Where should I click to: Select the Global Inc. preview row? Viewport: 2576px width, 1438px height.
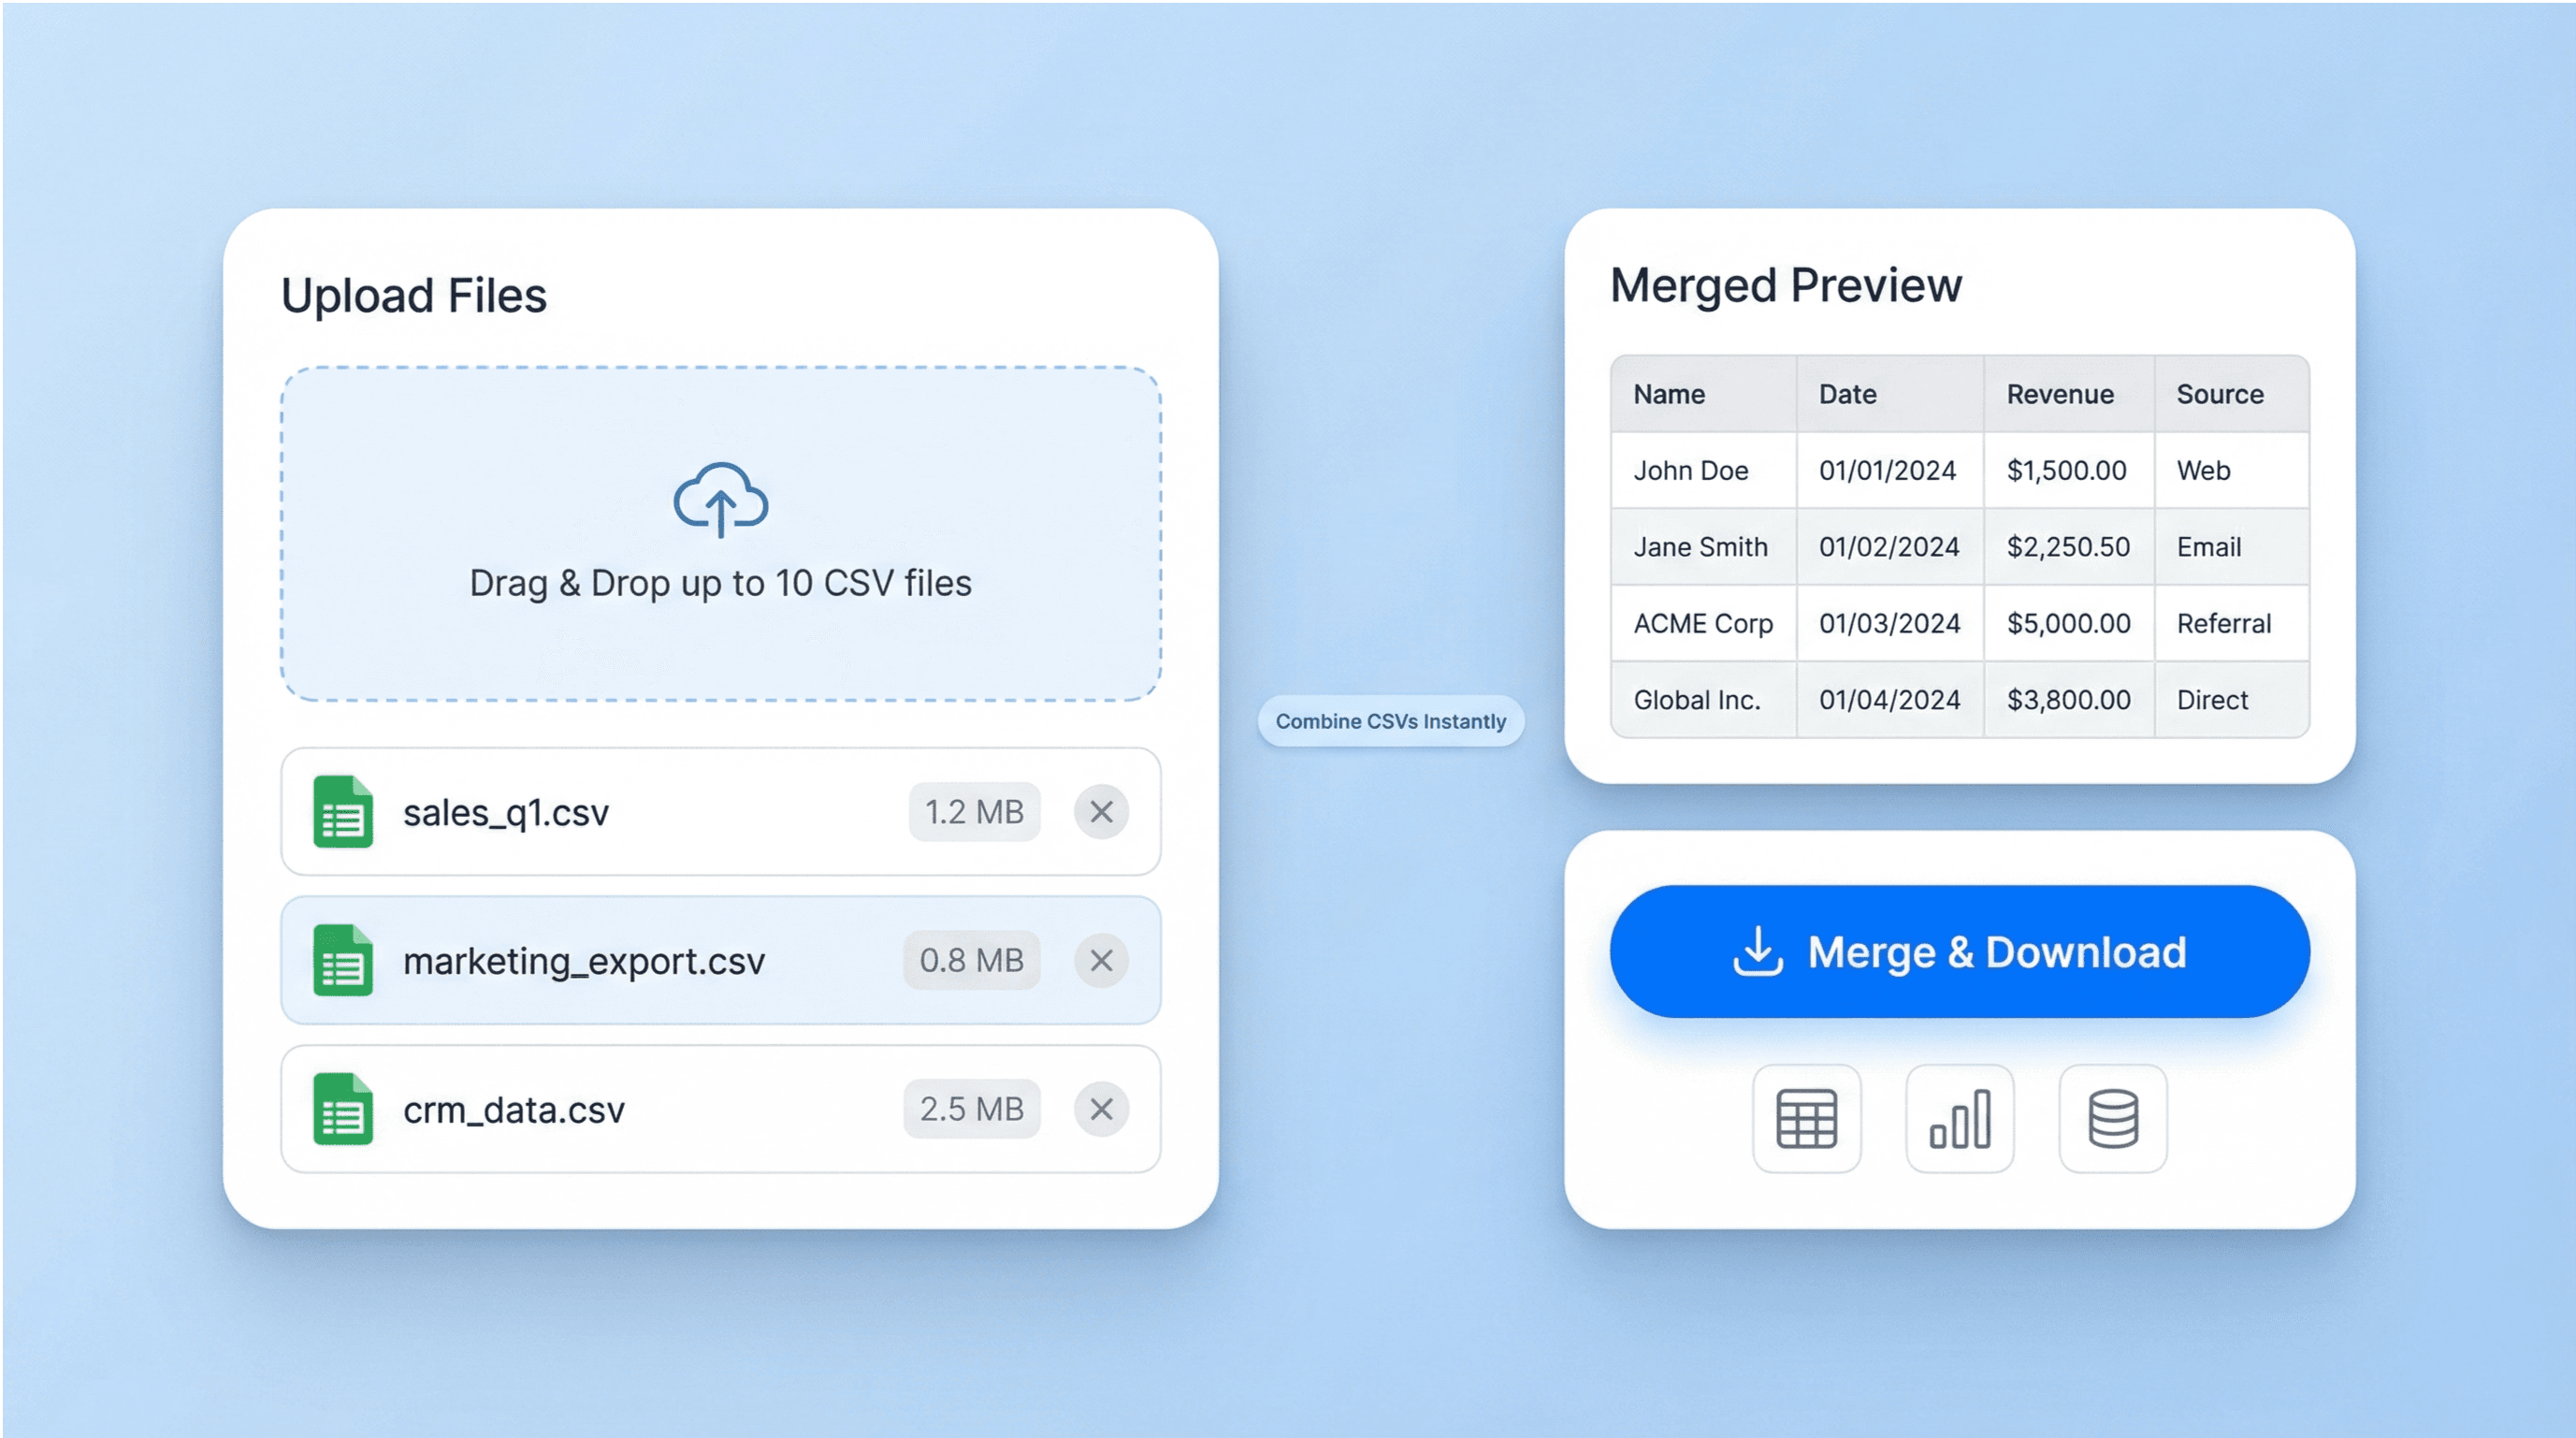(x=1960, y=699)
